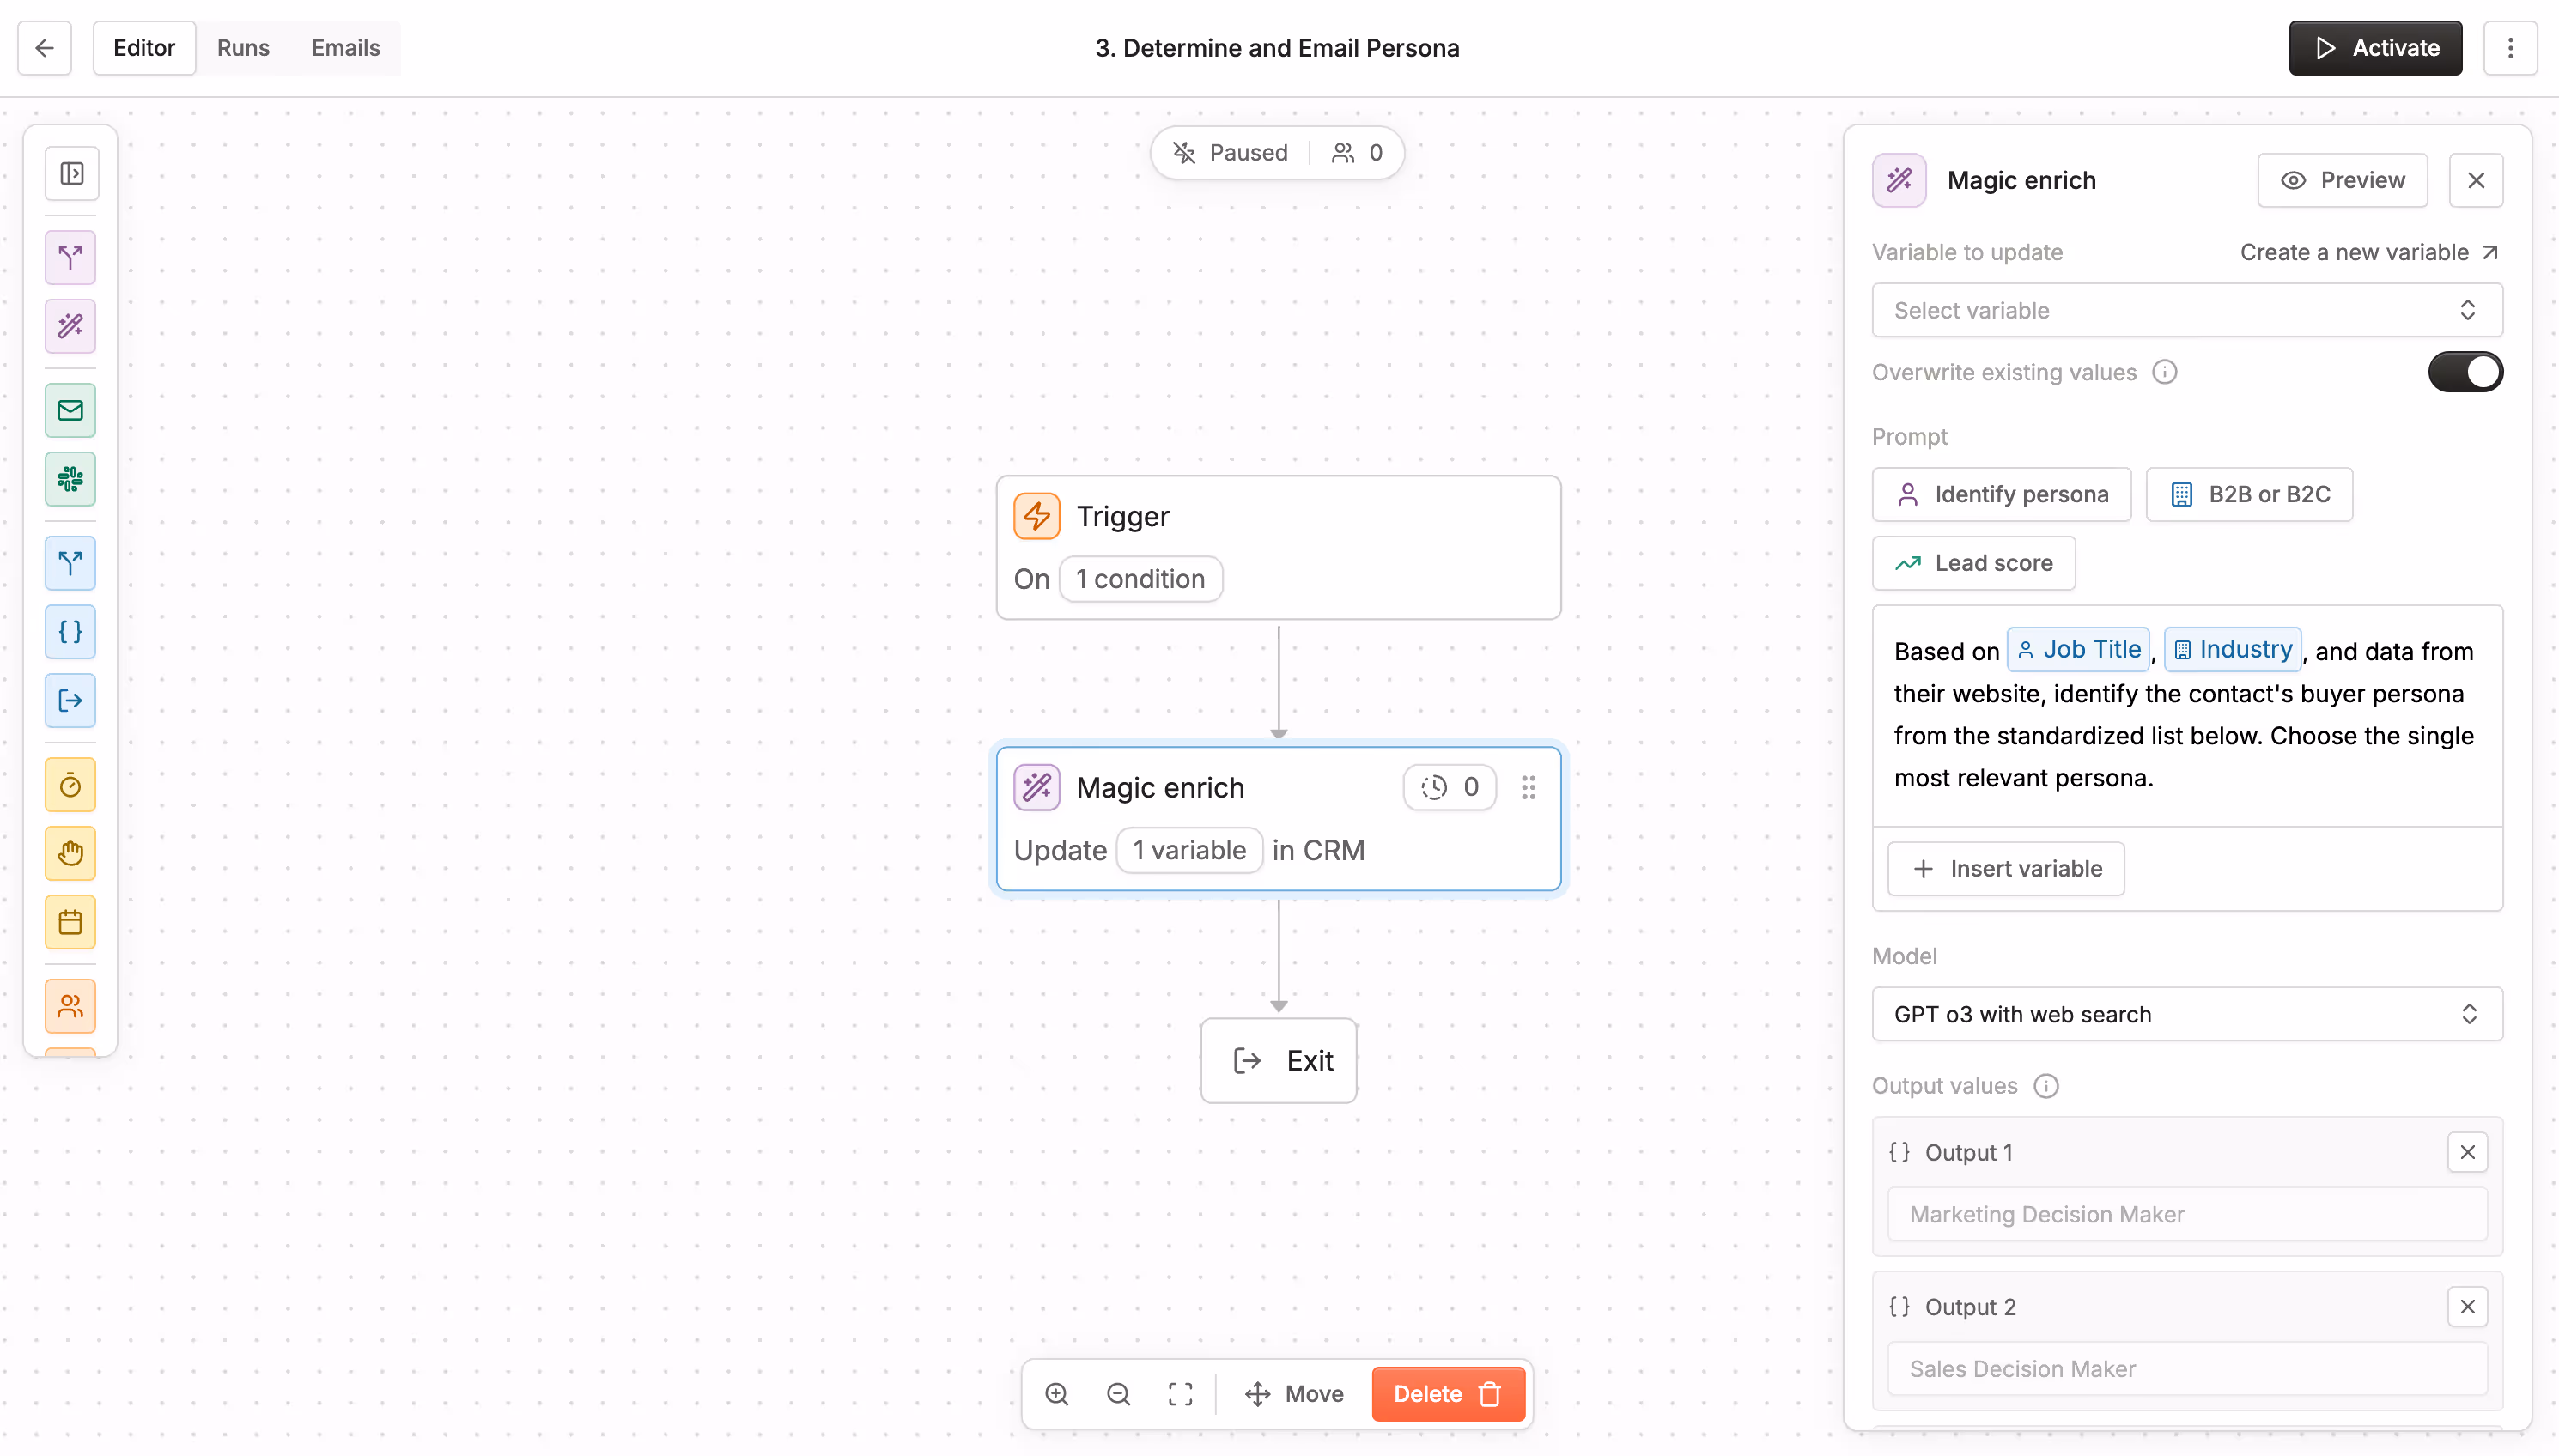Select the exit step icon in sidebar
Screen dimensions: 2559x1456
point(70,701)
